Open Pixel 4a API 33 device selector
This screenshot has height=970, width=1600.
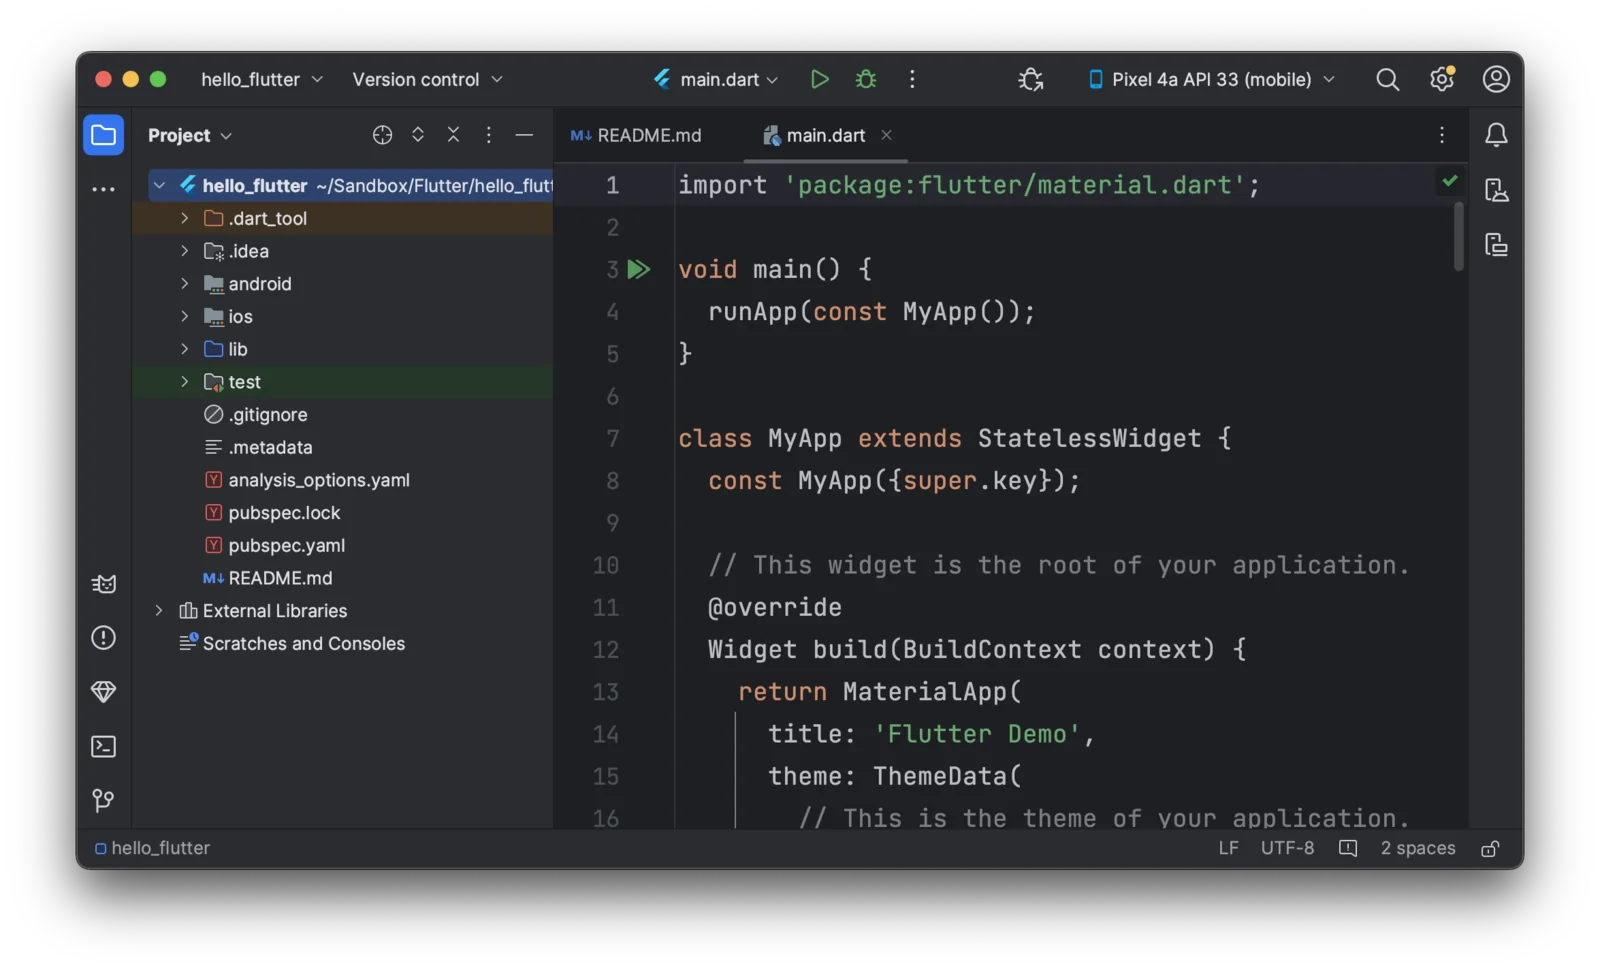(1211, 79)
